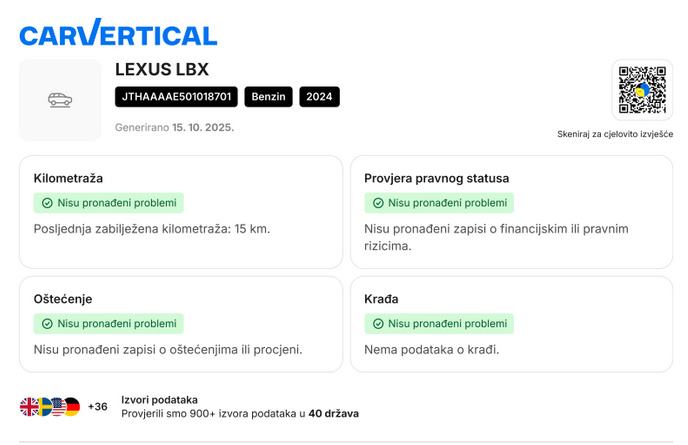Click the checkmark icon in Kilometraža card
688x445 pixels.
point(47,203)
